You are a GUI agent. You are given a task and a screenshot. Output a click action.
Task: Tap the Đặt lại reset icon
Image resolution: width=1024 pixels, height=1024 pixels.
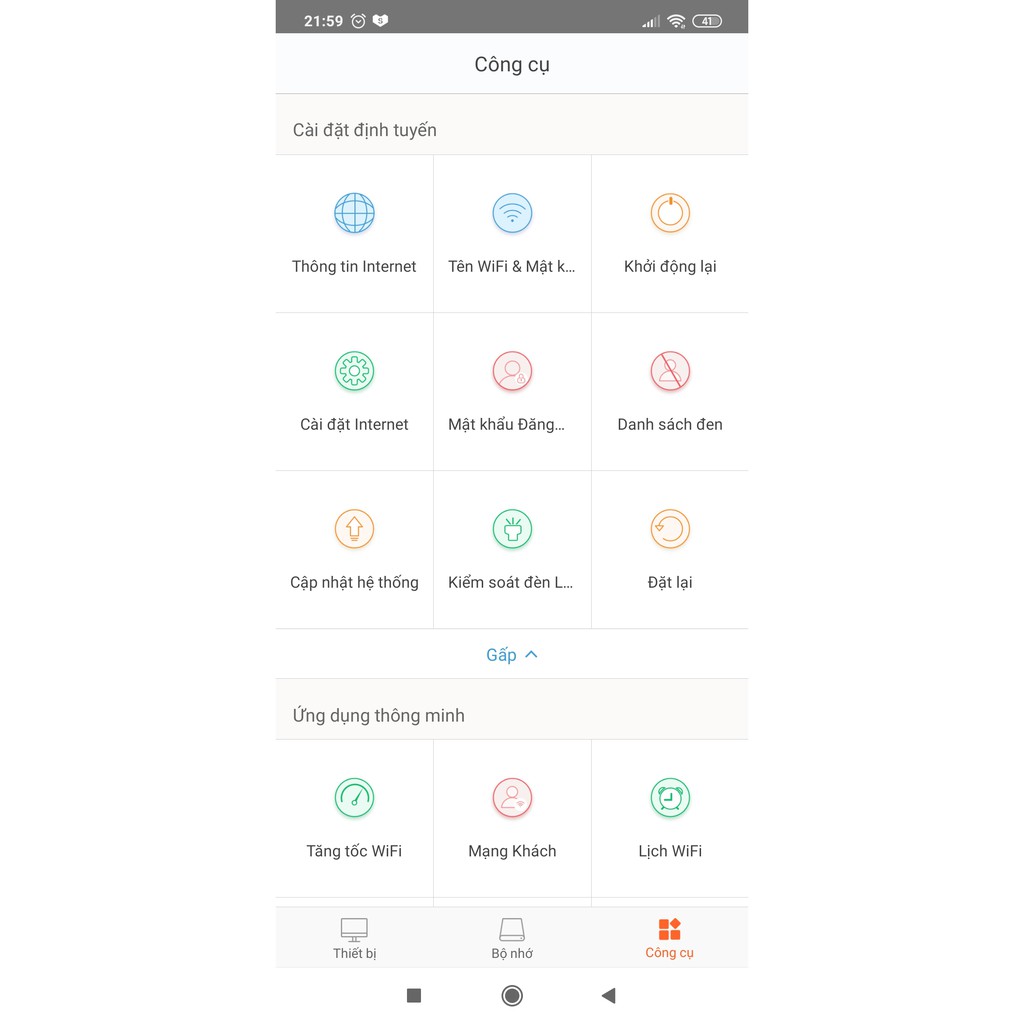[x=670, y=529]
